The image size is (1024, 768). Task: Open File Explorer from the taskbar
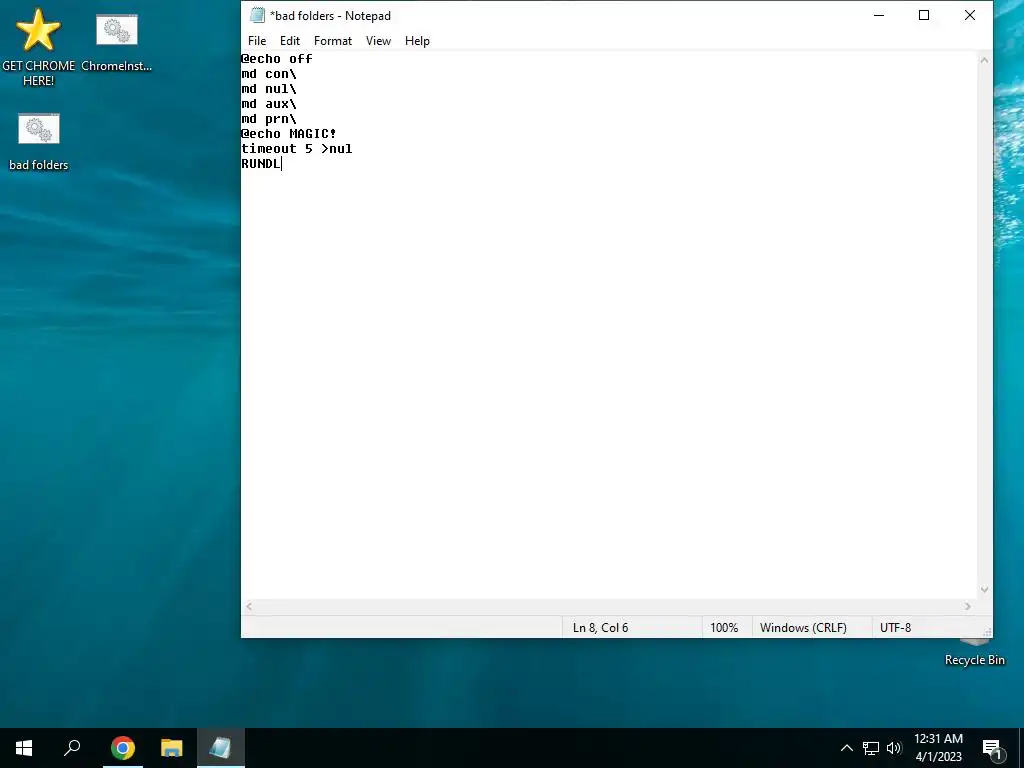pyautogui.click(x=172, y=748)
